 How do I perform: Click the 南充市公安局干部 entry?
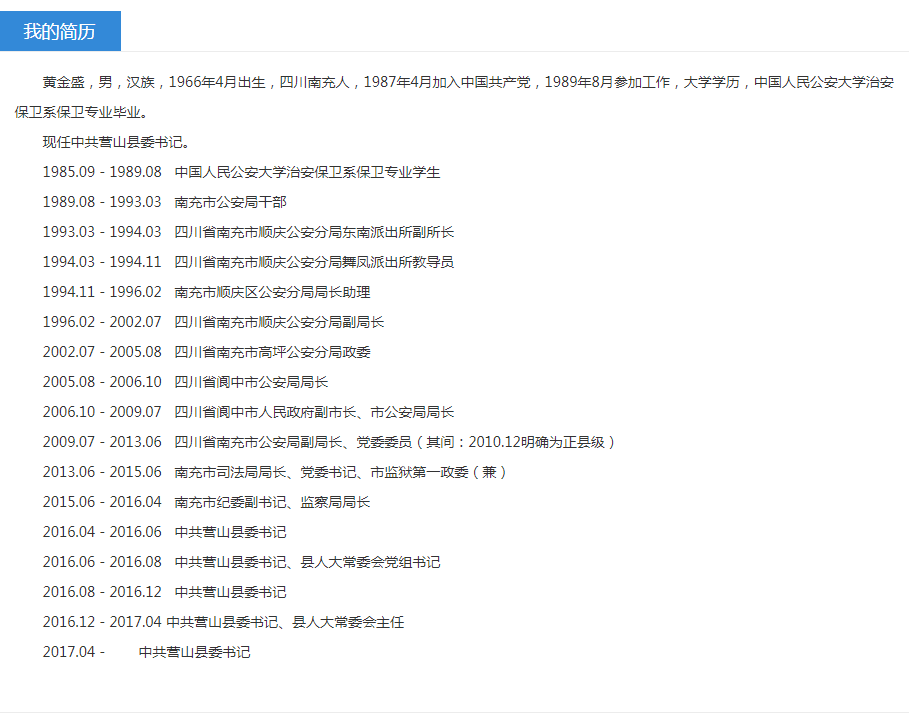tap(230, 202)
